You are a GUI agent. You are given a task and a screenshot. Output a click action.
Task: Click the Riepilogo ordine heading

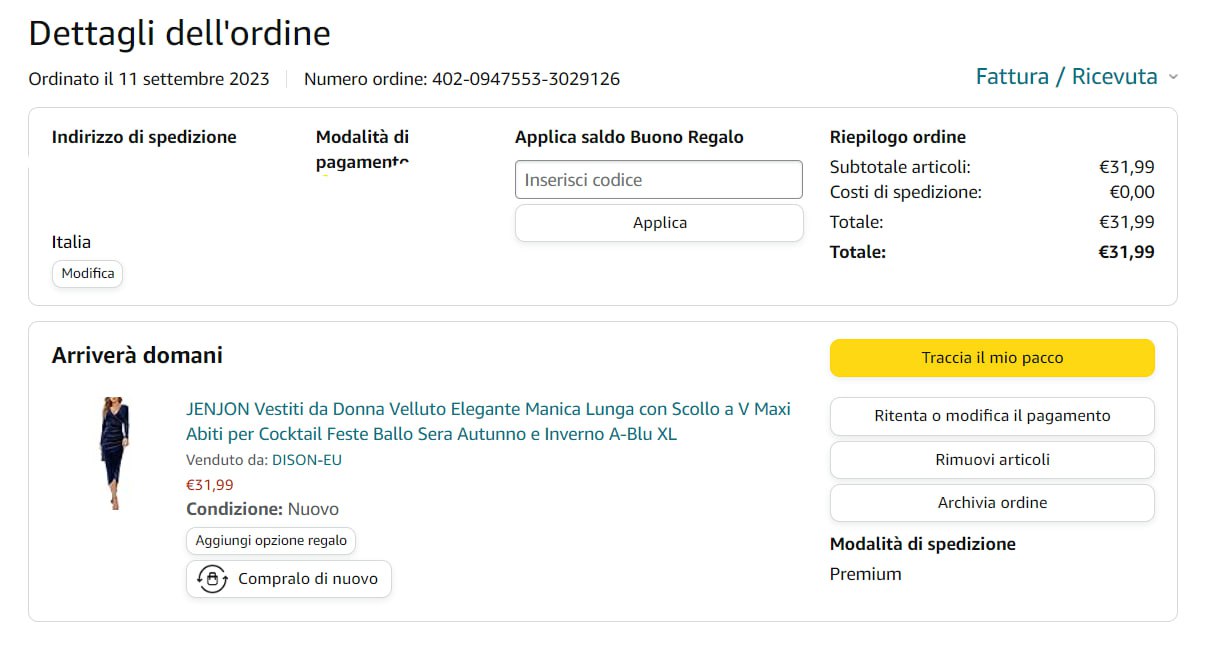(x=898, y=137)
